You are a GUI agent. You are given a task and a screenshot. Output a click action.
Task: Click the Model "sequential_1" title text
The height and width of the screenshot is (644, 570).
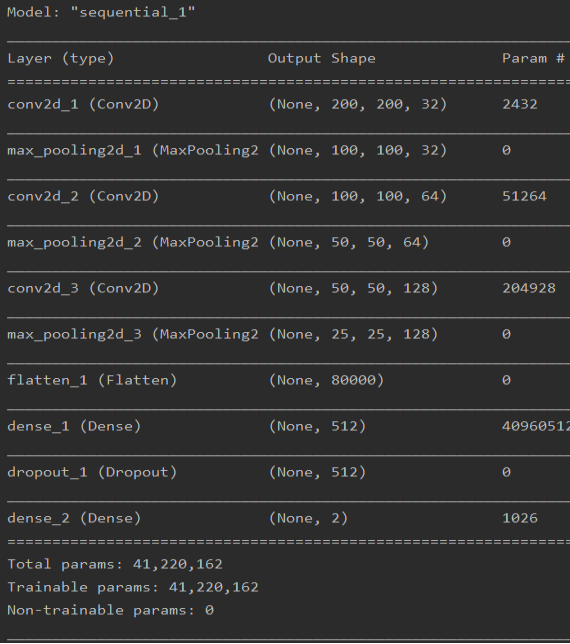[x=101, y=12]
